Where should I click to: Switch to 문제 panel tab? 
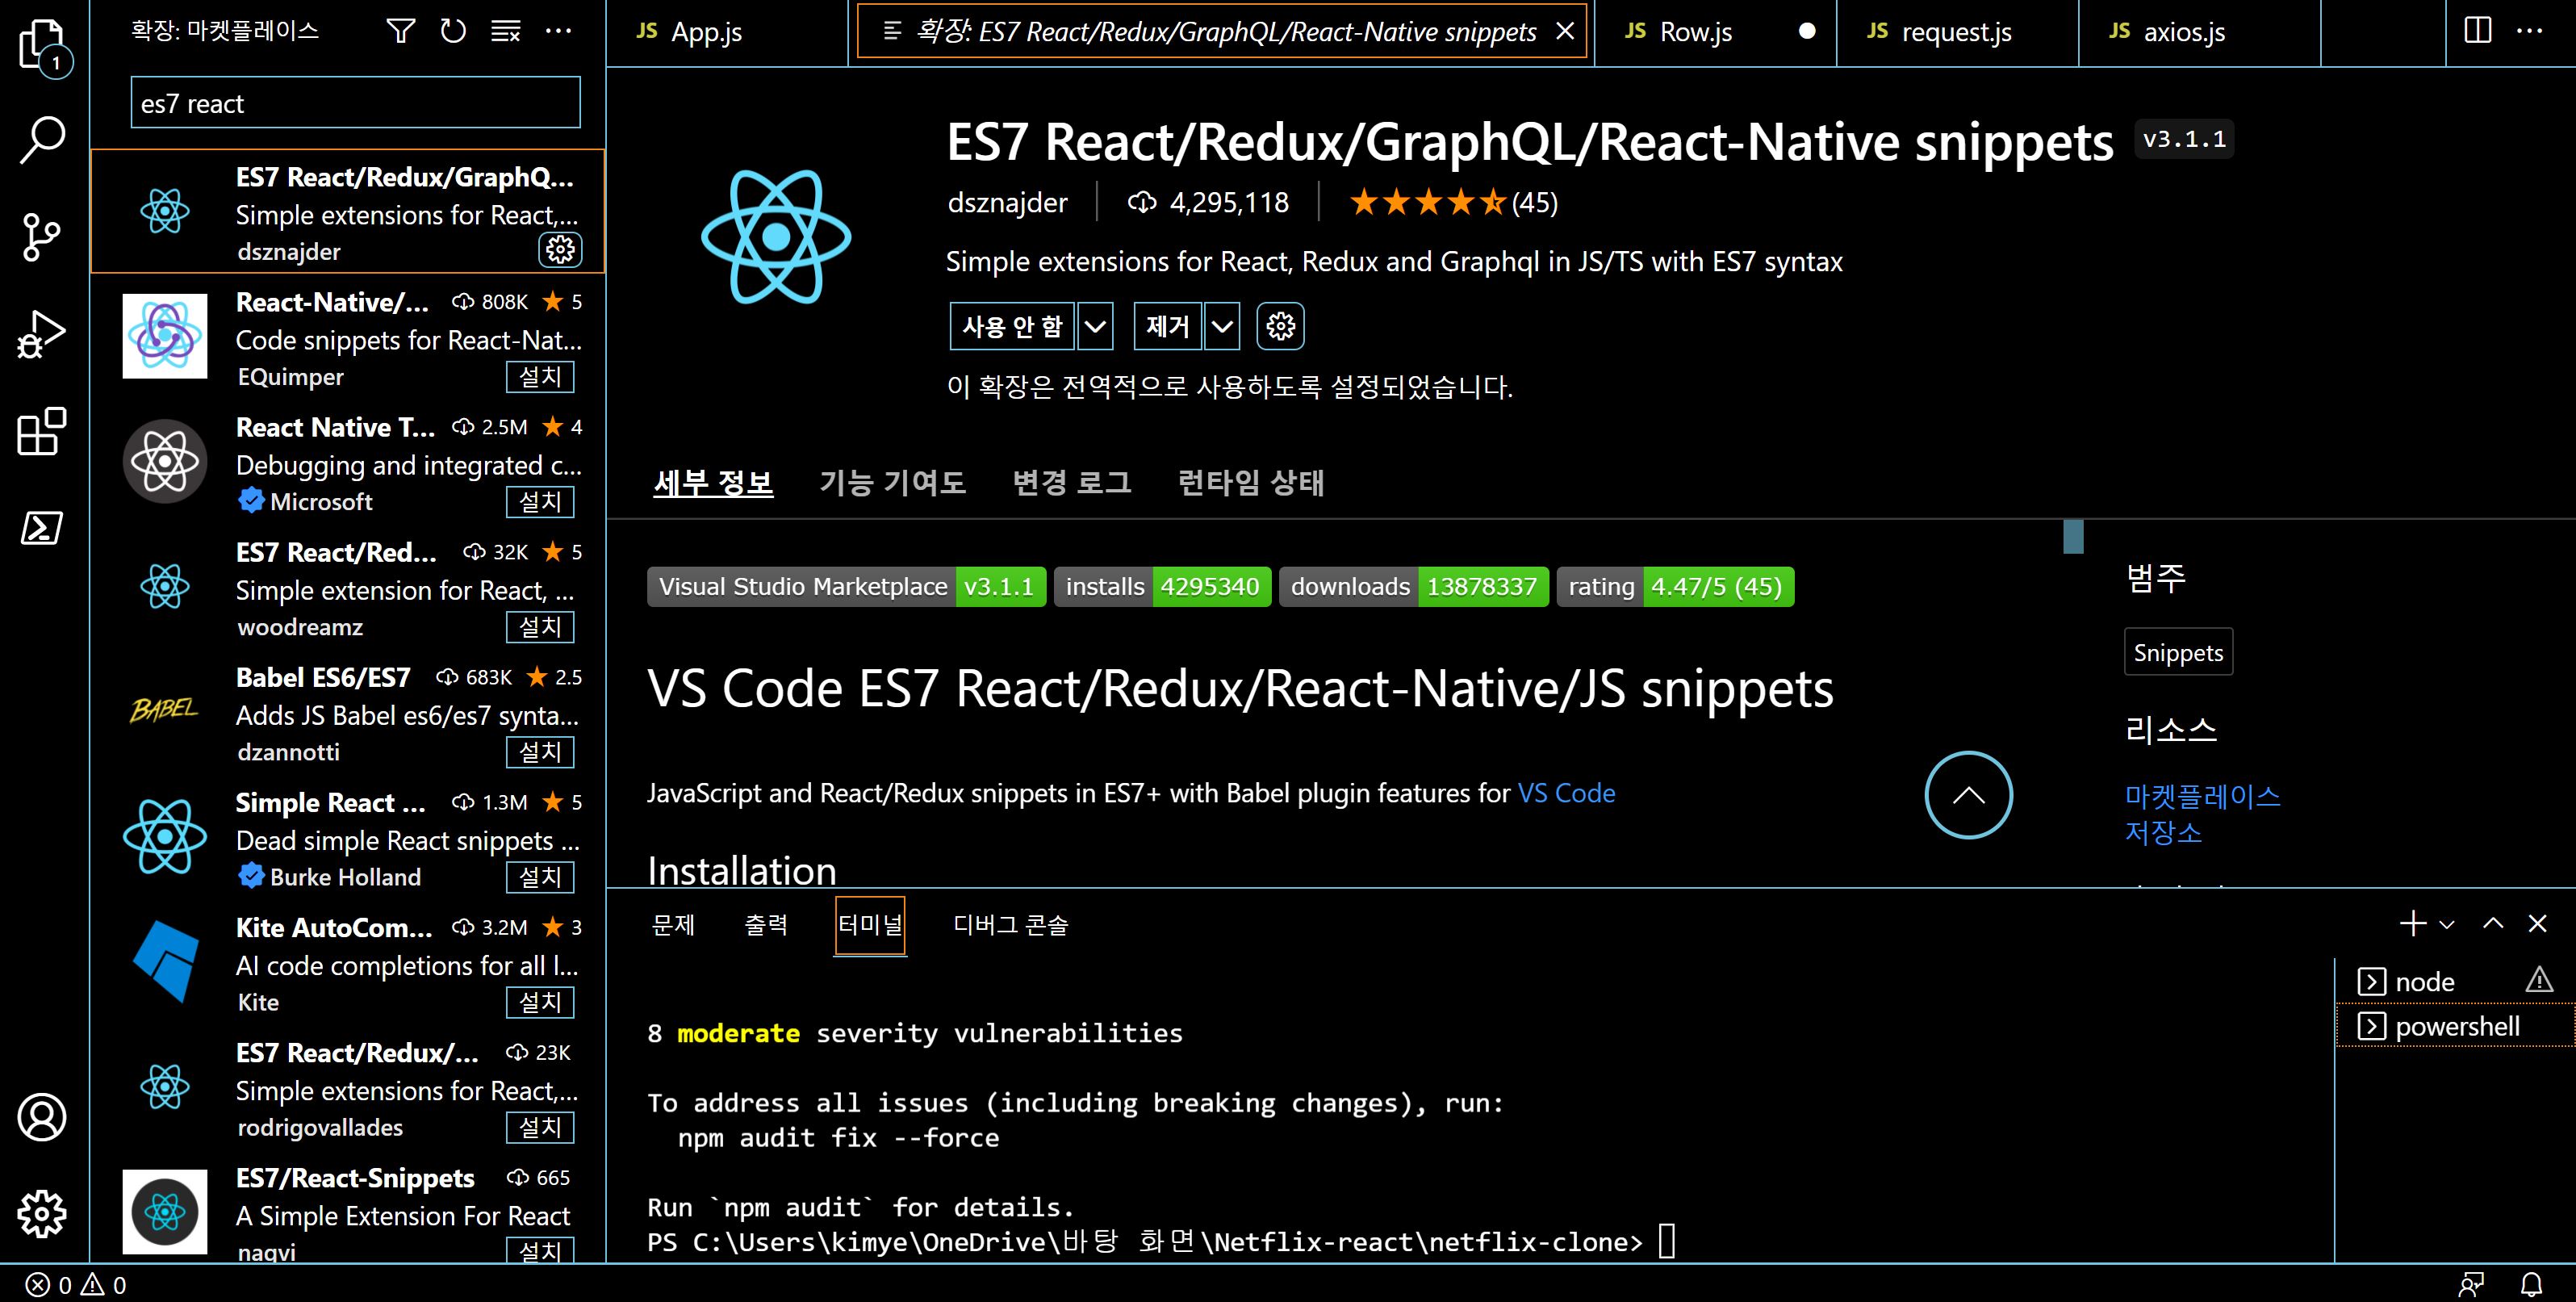click(x=673, y=925)
